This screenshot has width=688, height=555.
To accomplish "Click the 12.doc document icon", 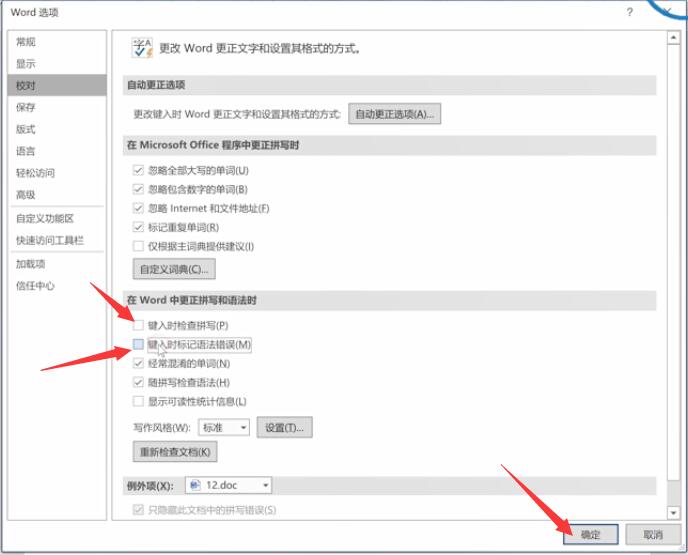I will click(x=196, y=485).
